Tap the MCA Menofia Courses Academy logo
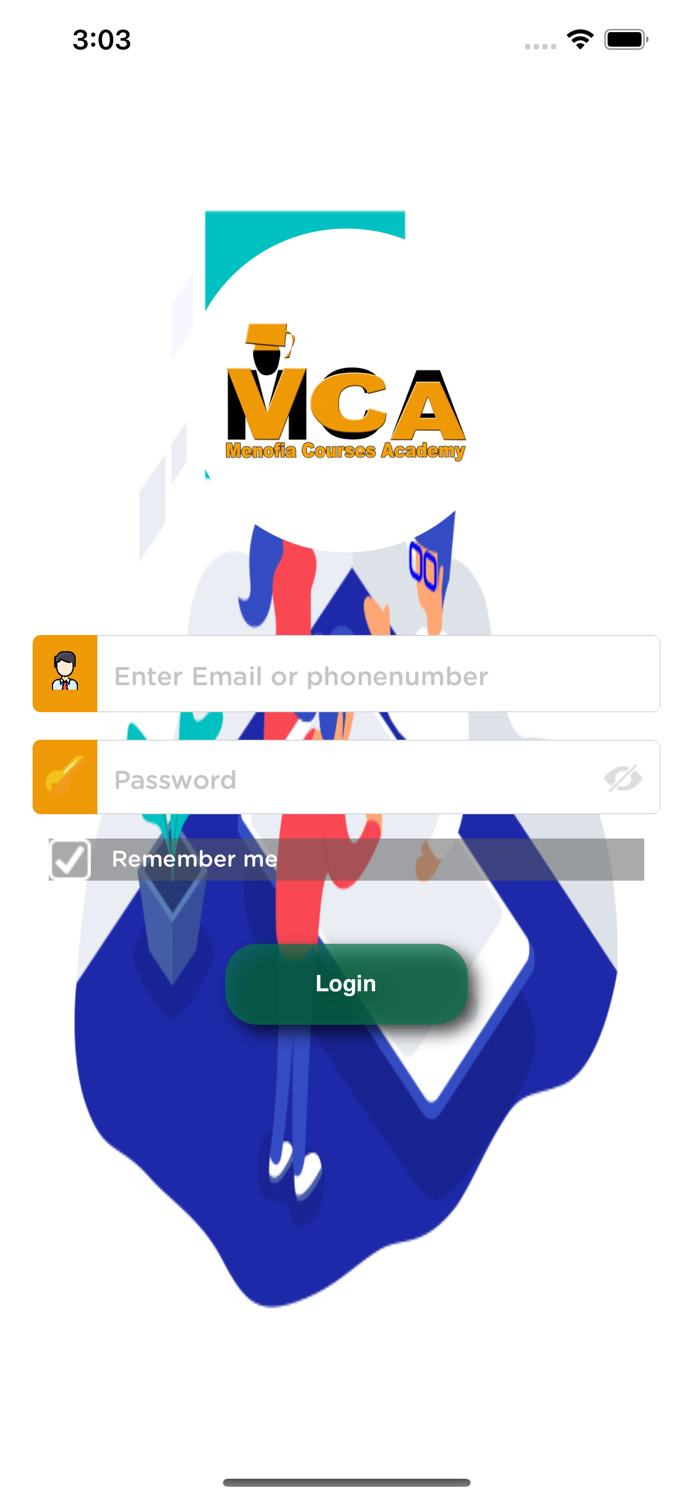693x1500 pixels. coord(346,392)
